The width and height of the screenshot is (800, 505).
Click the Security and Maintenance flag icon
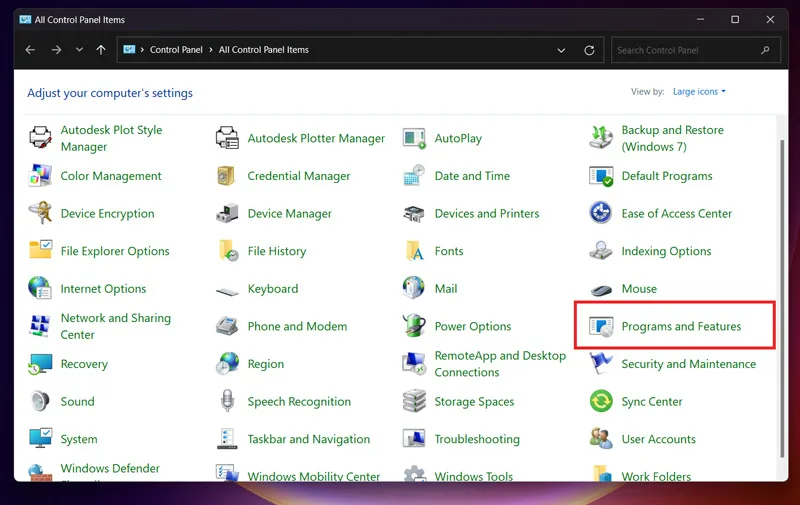[601, 364]
